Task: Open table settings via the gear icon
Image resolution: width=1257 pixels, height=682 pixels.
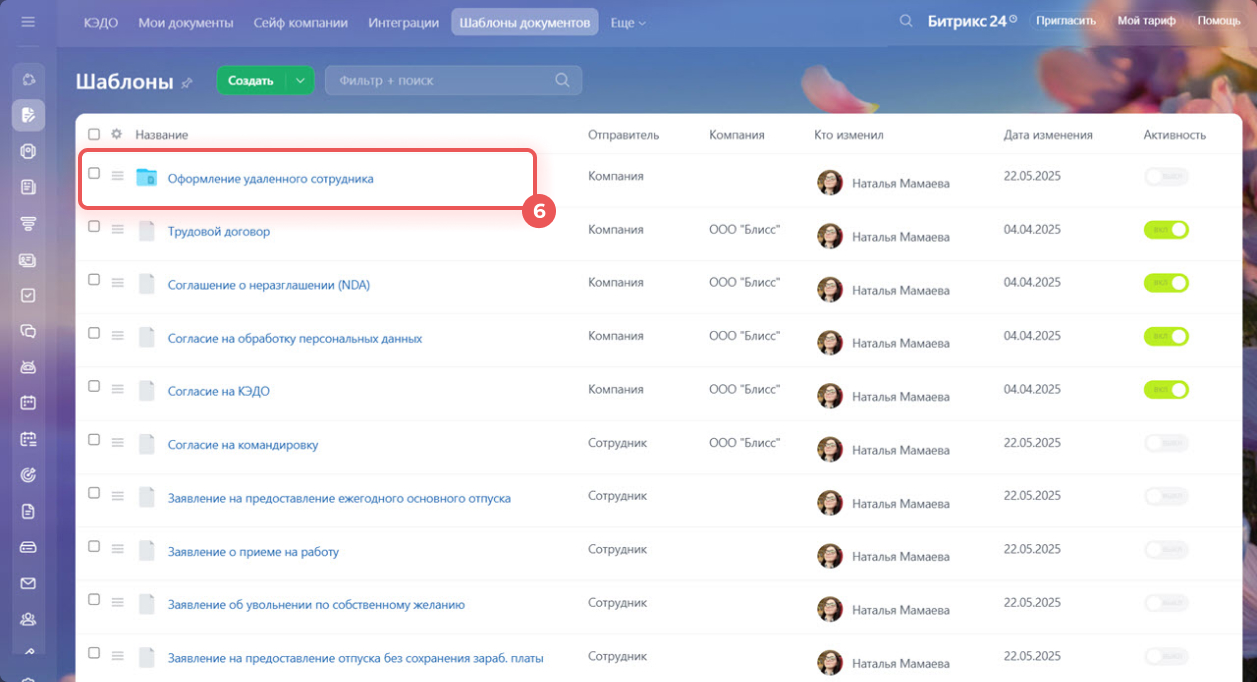Action: 117,134
